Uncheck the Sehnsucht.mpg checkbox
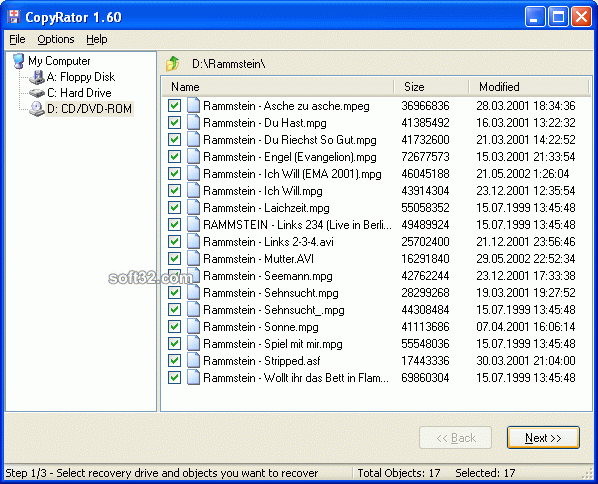The image size is (598, 484). [174, 293]
